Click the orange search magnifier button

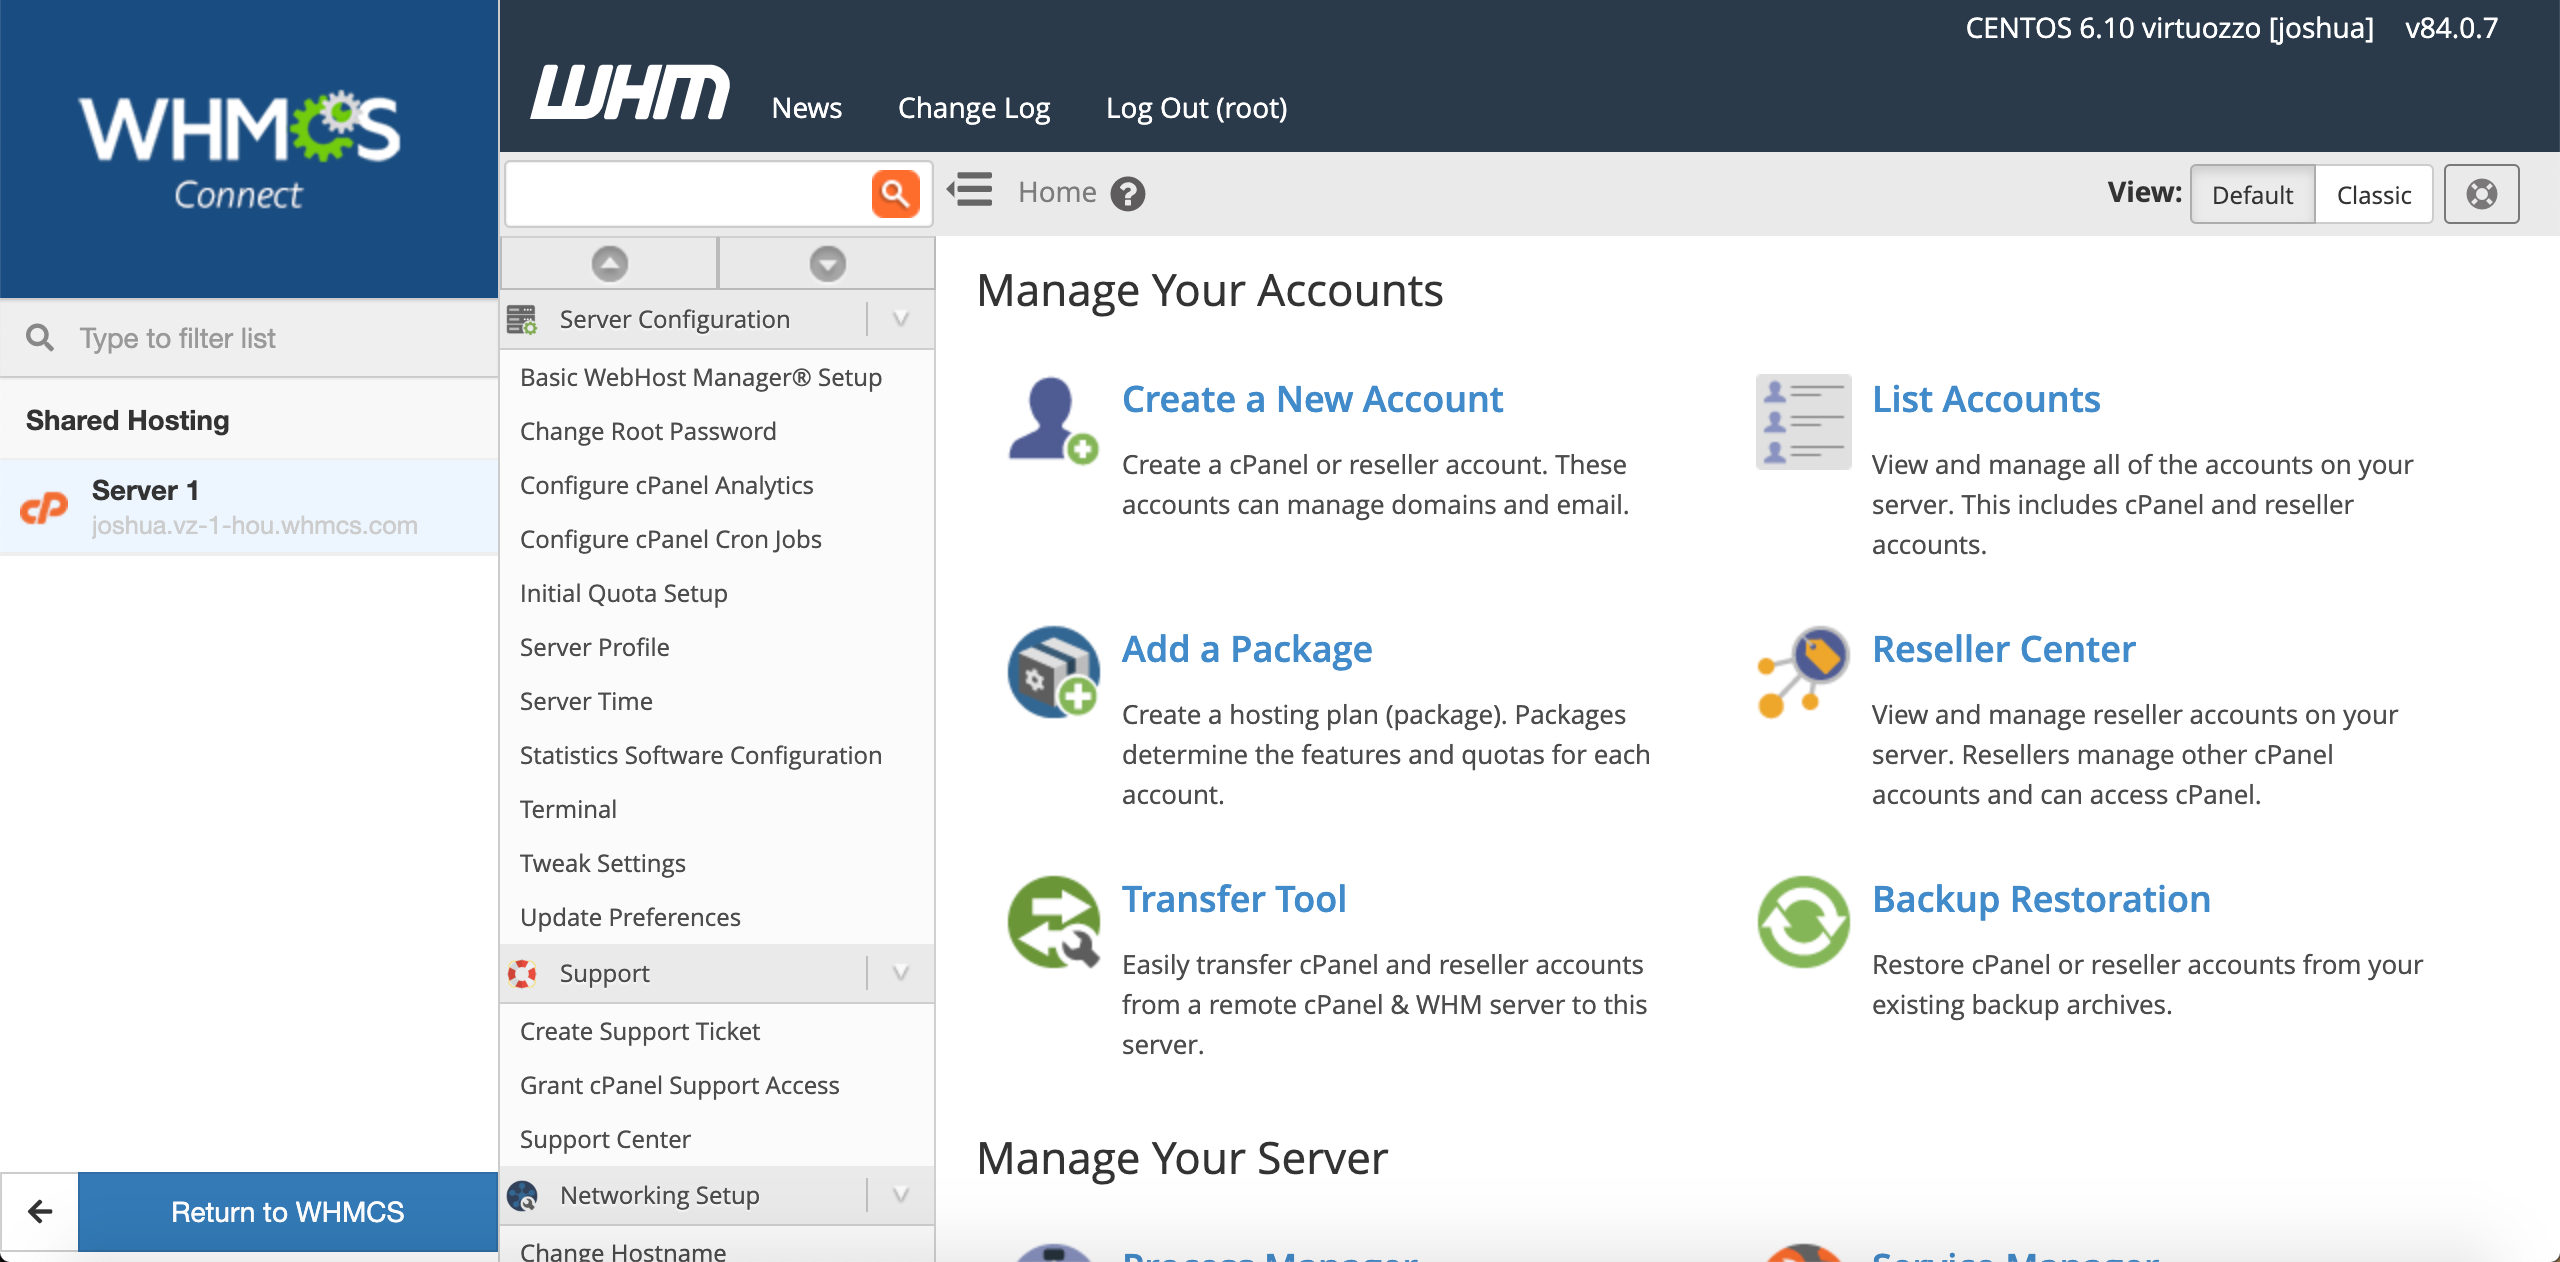click(x=895, y=193)
